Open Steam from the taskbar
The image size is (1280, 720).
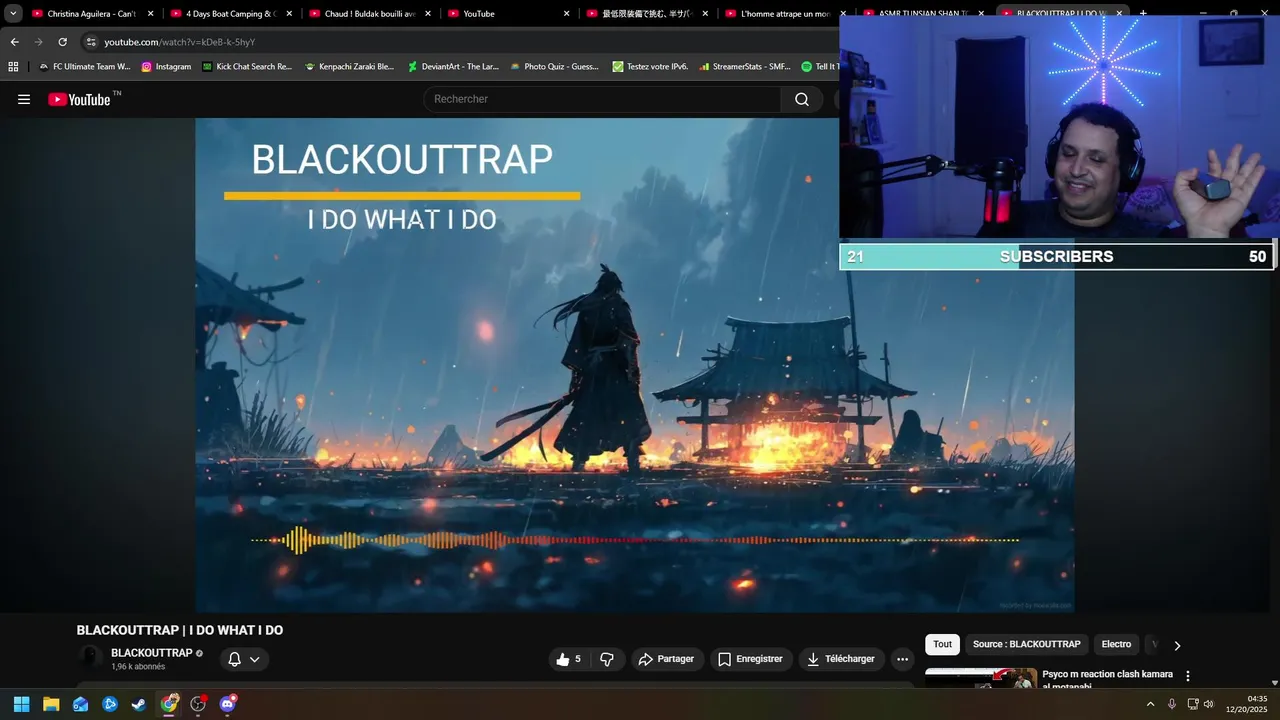click(139, 704)
